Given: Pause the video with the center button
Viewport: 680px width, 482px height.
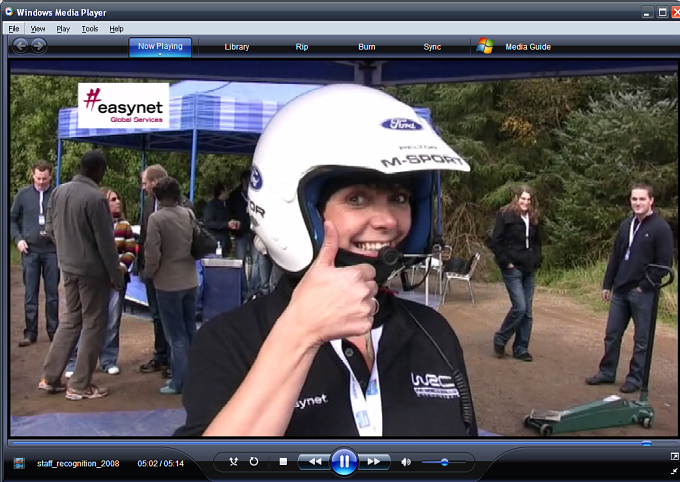Looking at the screenshot, I should coord(344,462).
